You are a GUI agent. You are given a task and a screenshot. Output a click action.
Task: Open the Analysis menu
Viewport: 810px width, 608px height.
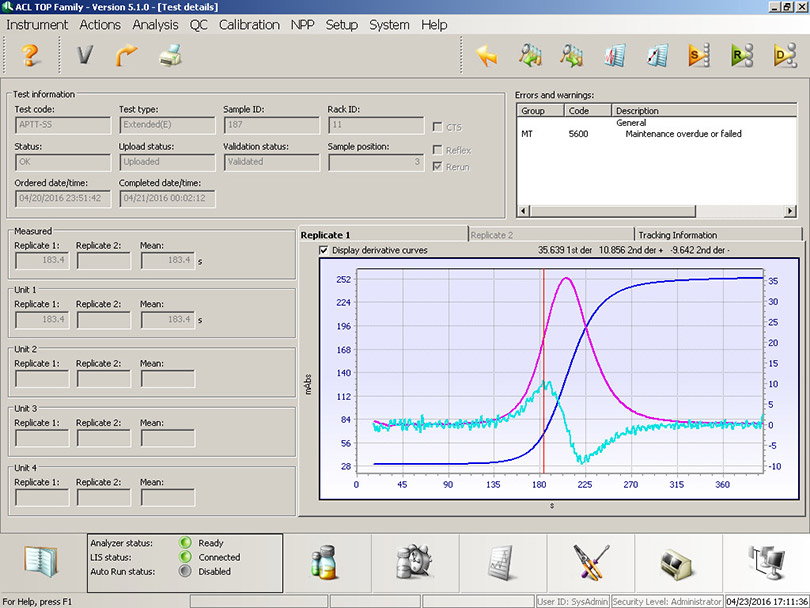tap(155, 25)
